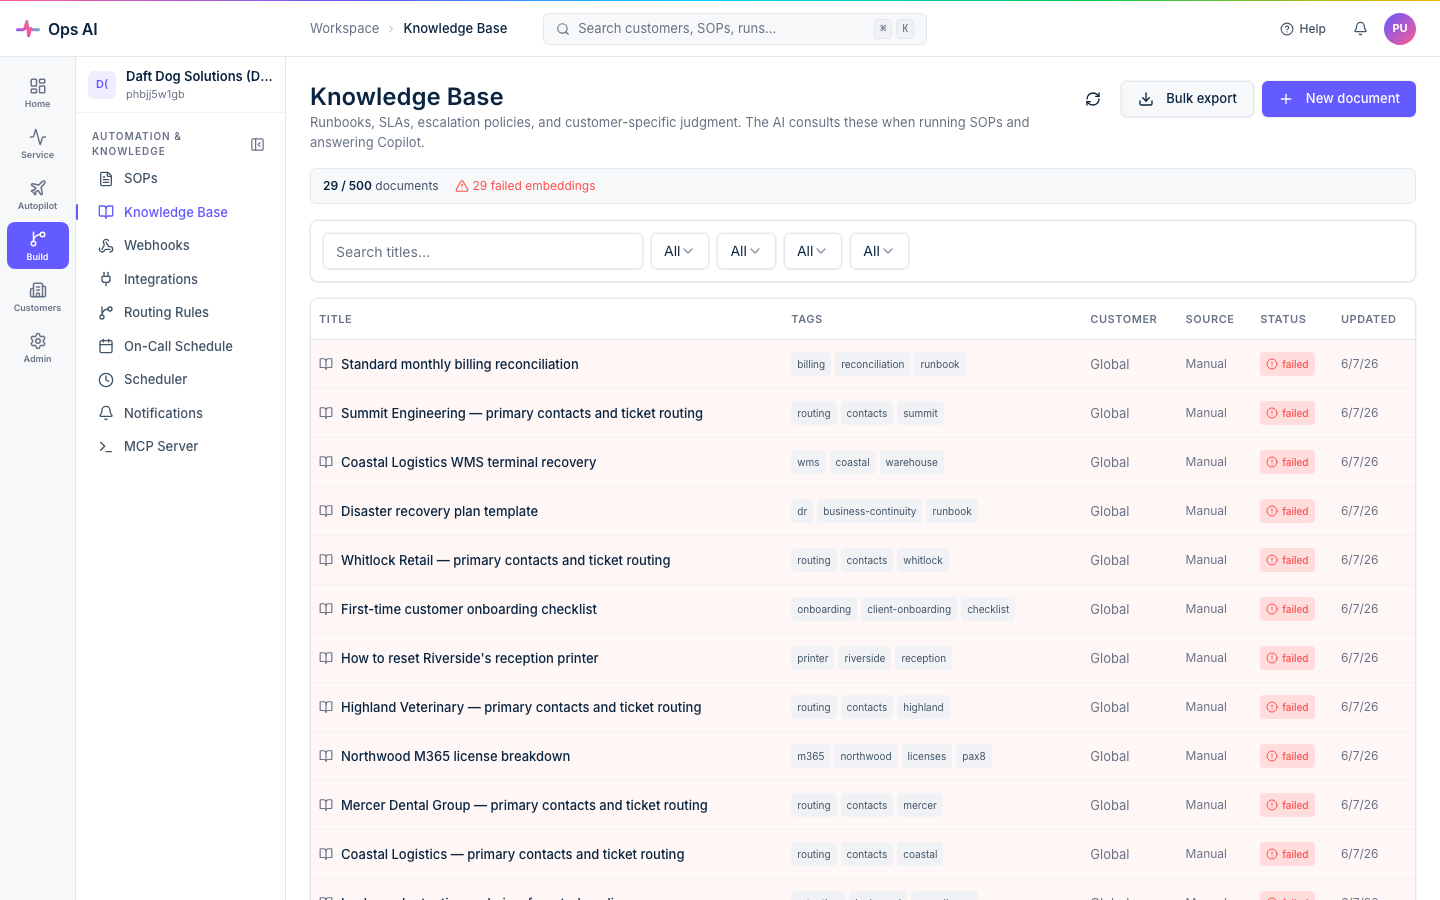1440x900 pixels.
Task: Click the whitlock tag
Action: [x=923, y=560]
